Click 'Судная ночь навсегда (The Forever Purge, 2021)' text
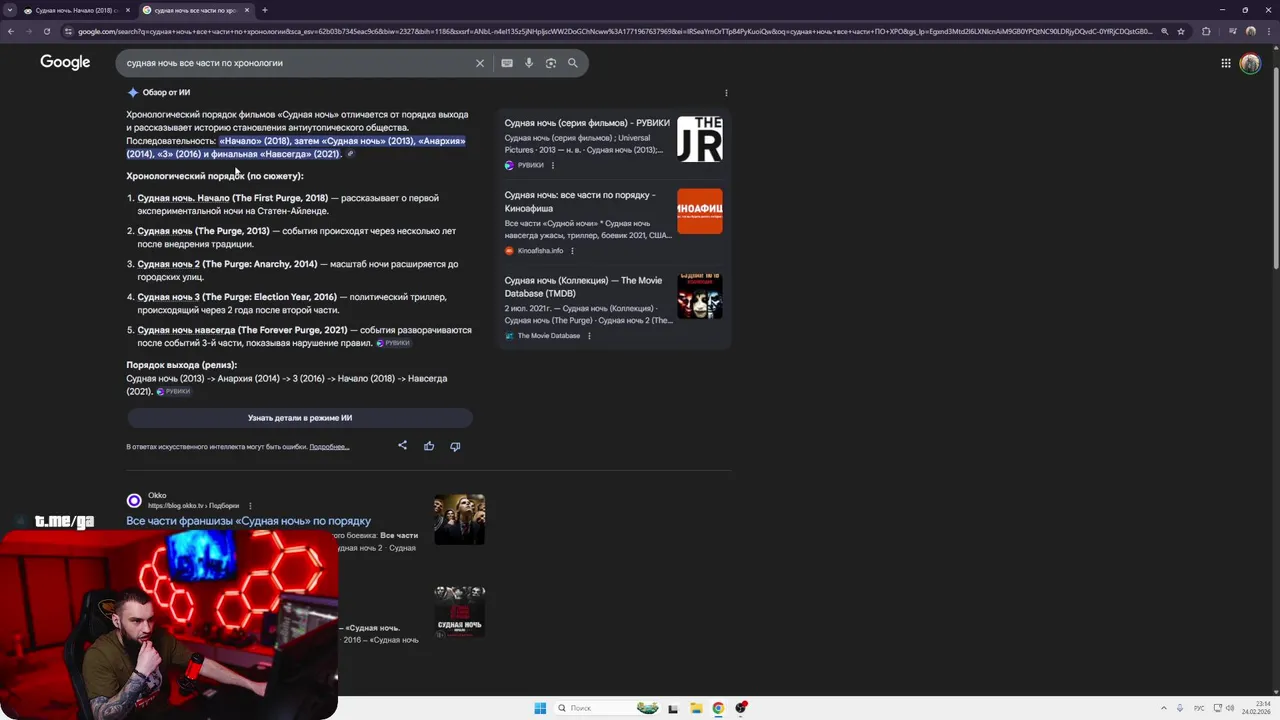Viewport: 1280px width, 720px height. click(242, 330)
